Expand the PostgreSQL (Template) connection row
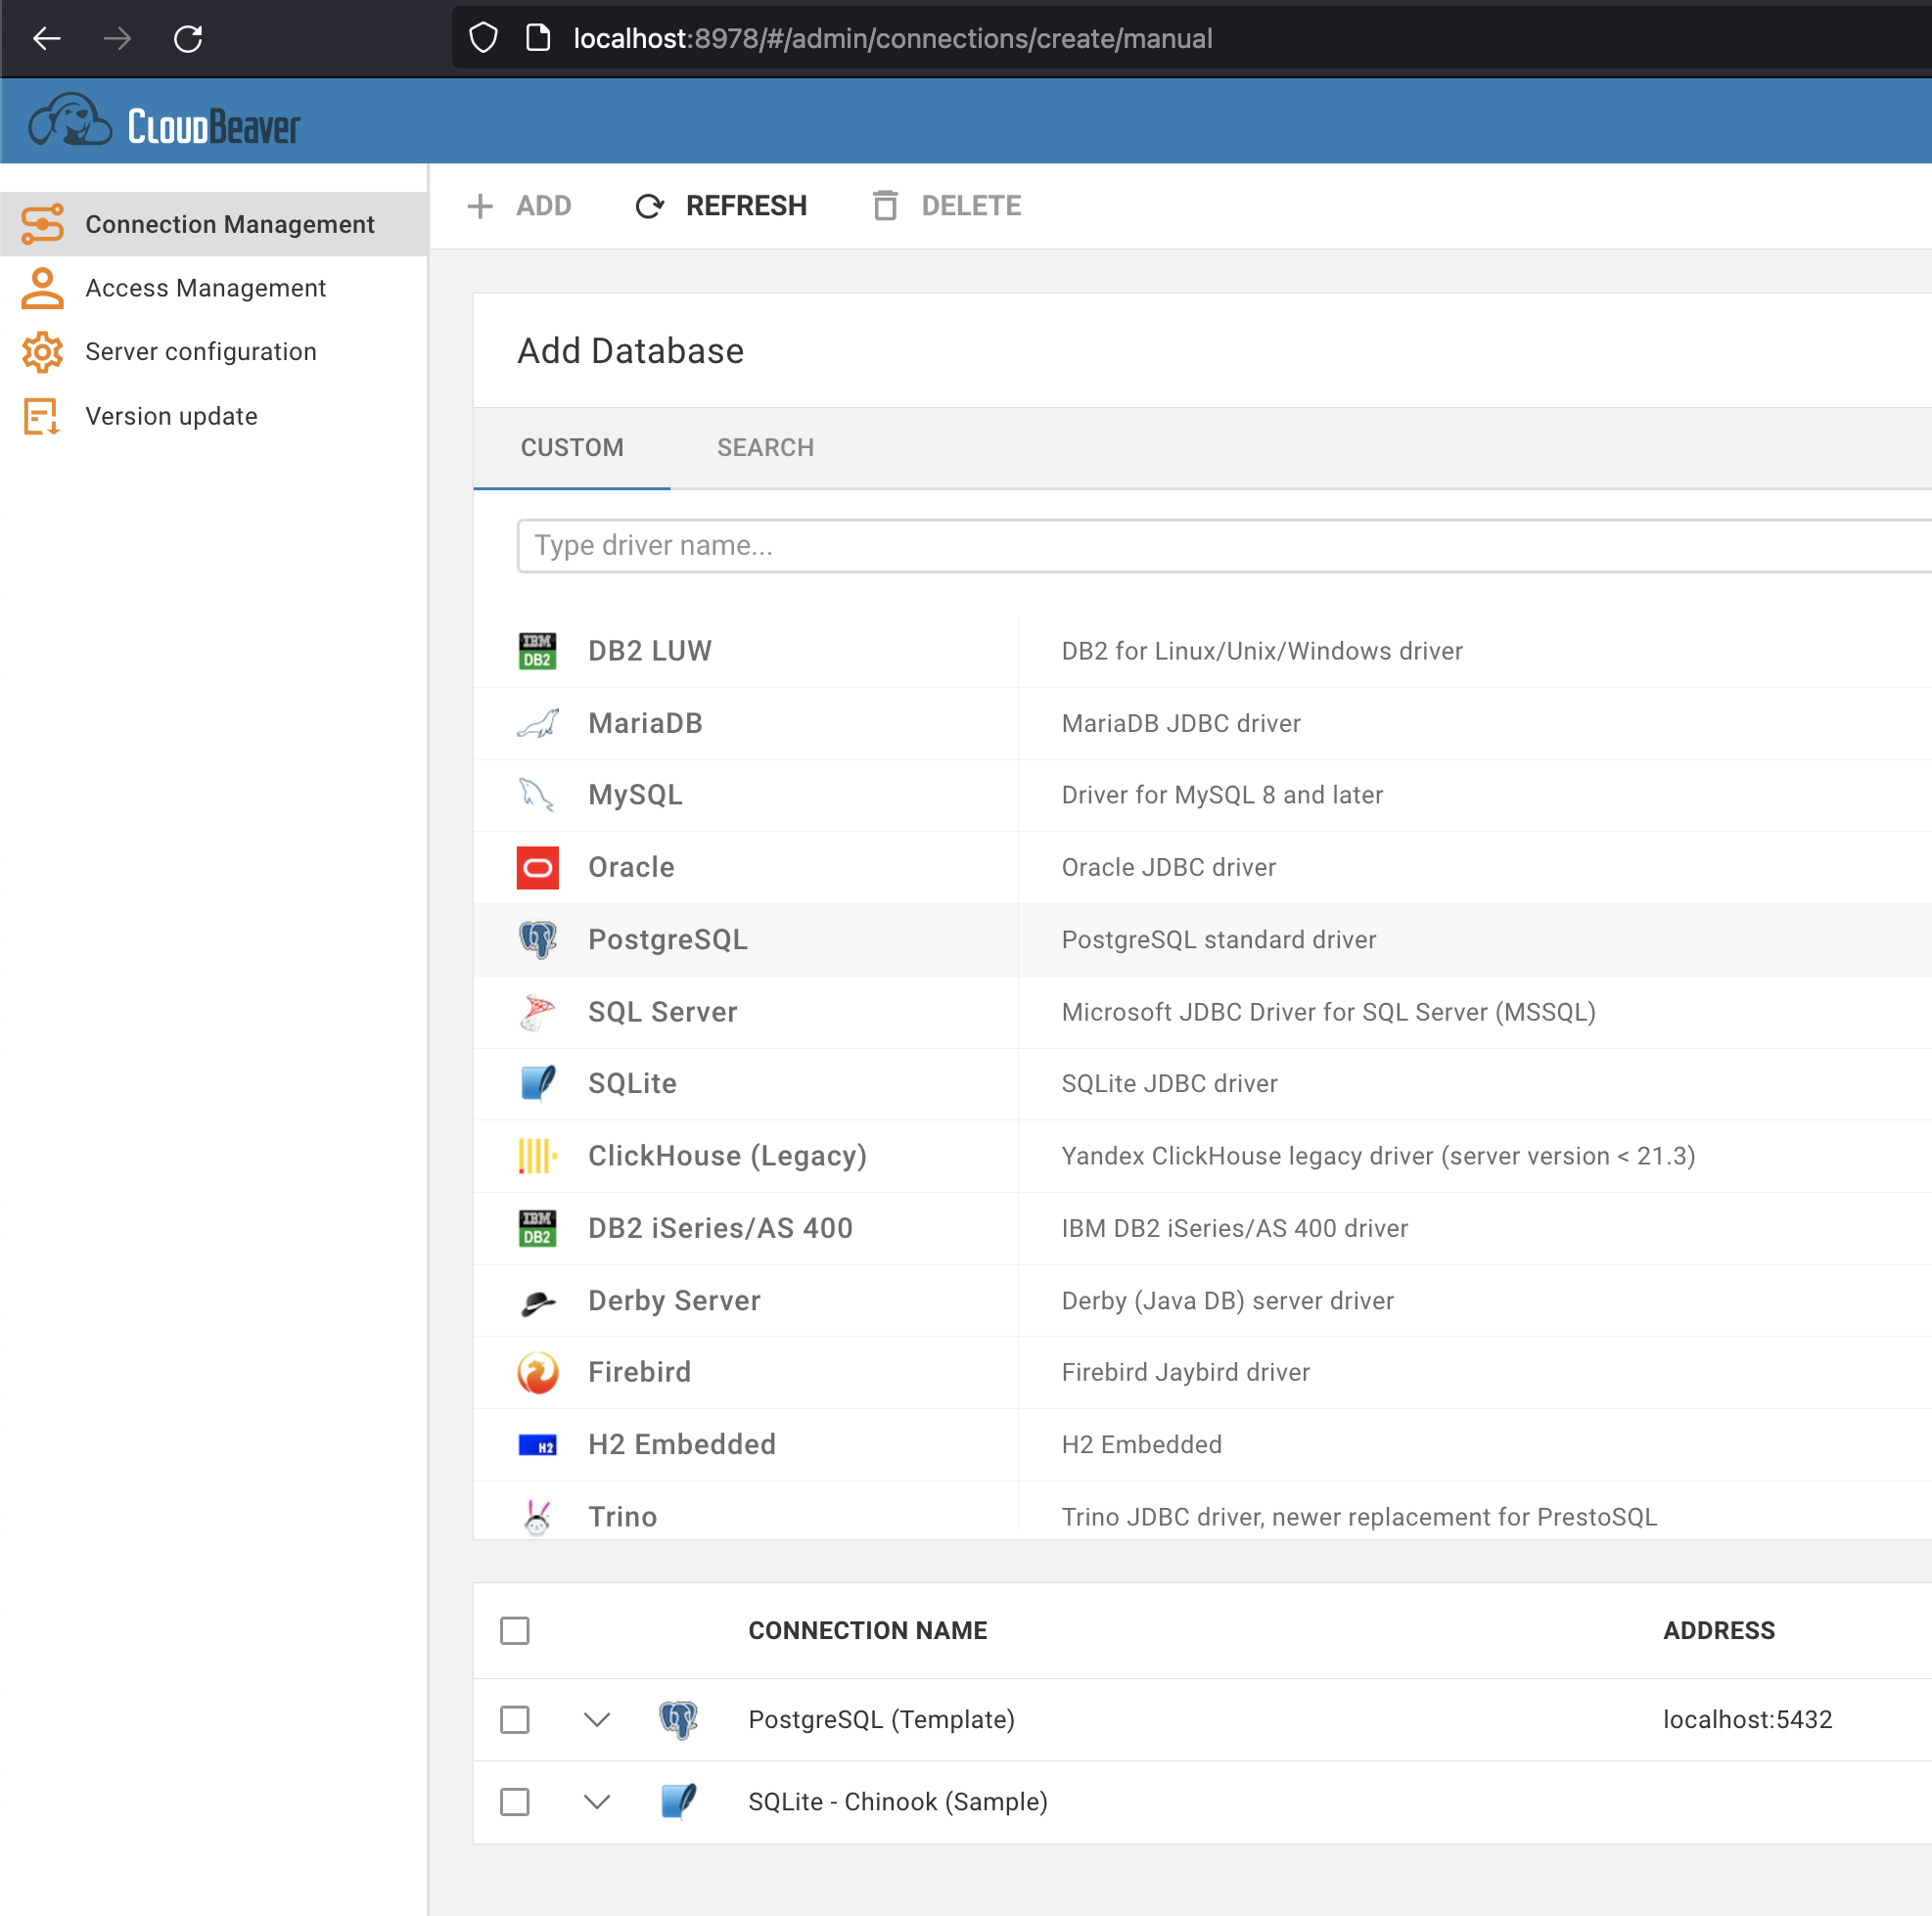Viewport: 1932px width, 1916px height. point(596,1719)
